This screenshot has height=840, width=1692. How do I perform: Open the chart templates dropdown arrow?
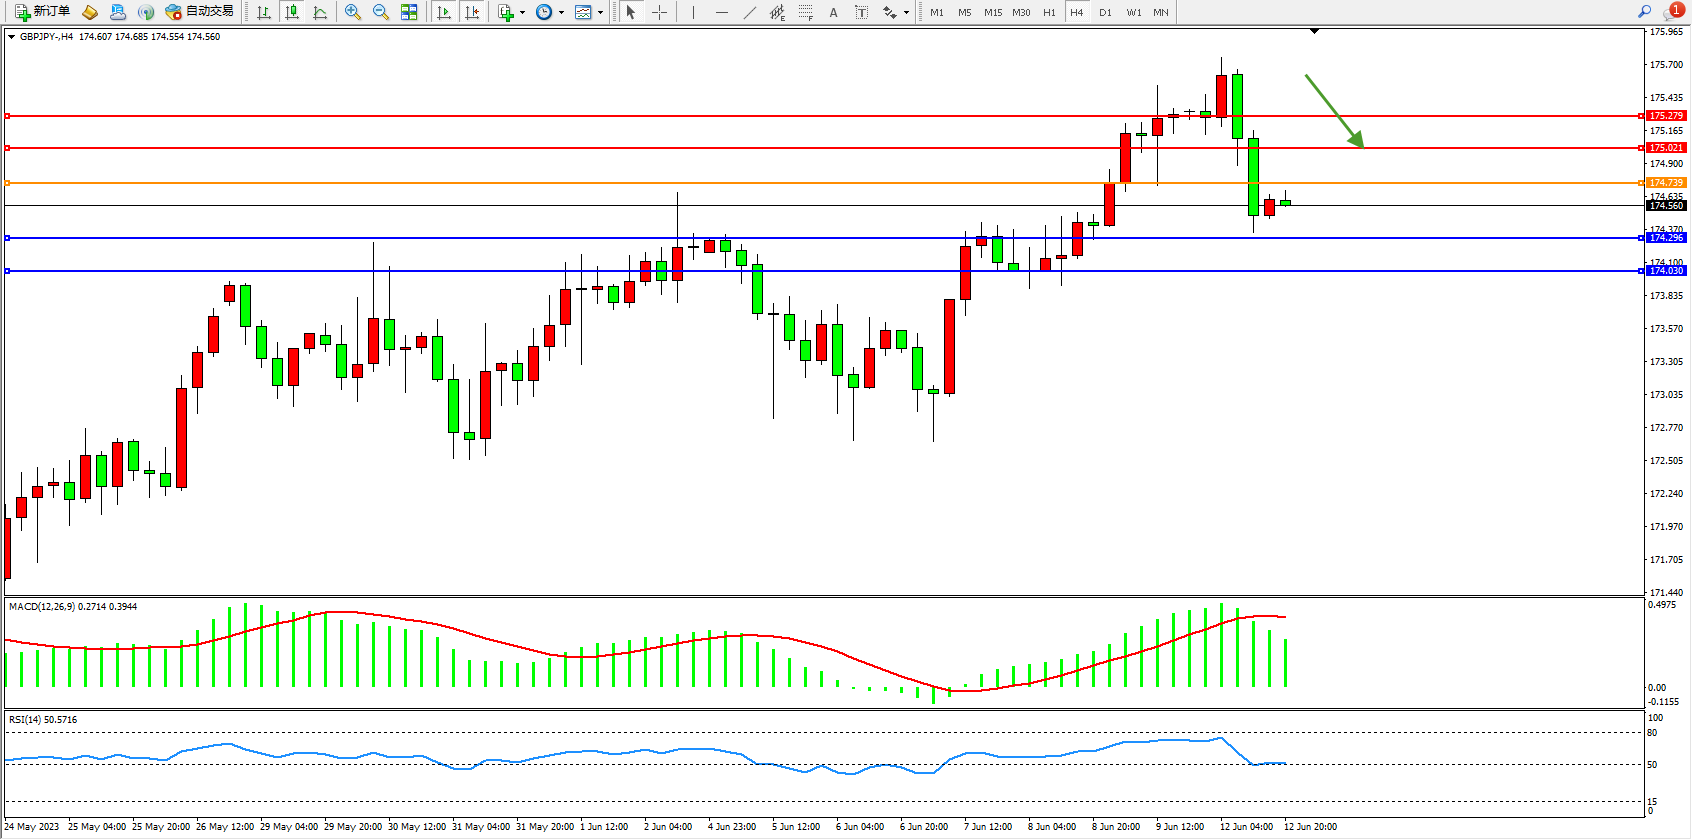[600, 13]
